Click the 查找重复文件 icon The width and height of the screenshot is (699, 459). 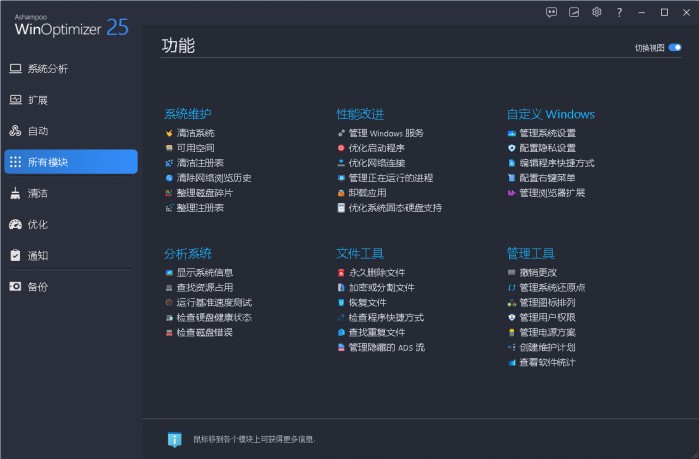tap(341, 332)
